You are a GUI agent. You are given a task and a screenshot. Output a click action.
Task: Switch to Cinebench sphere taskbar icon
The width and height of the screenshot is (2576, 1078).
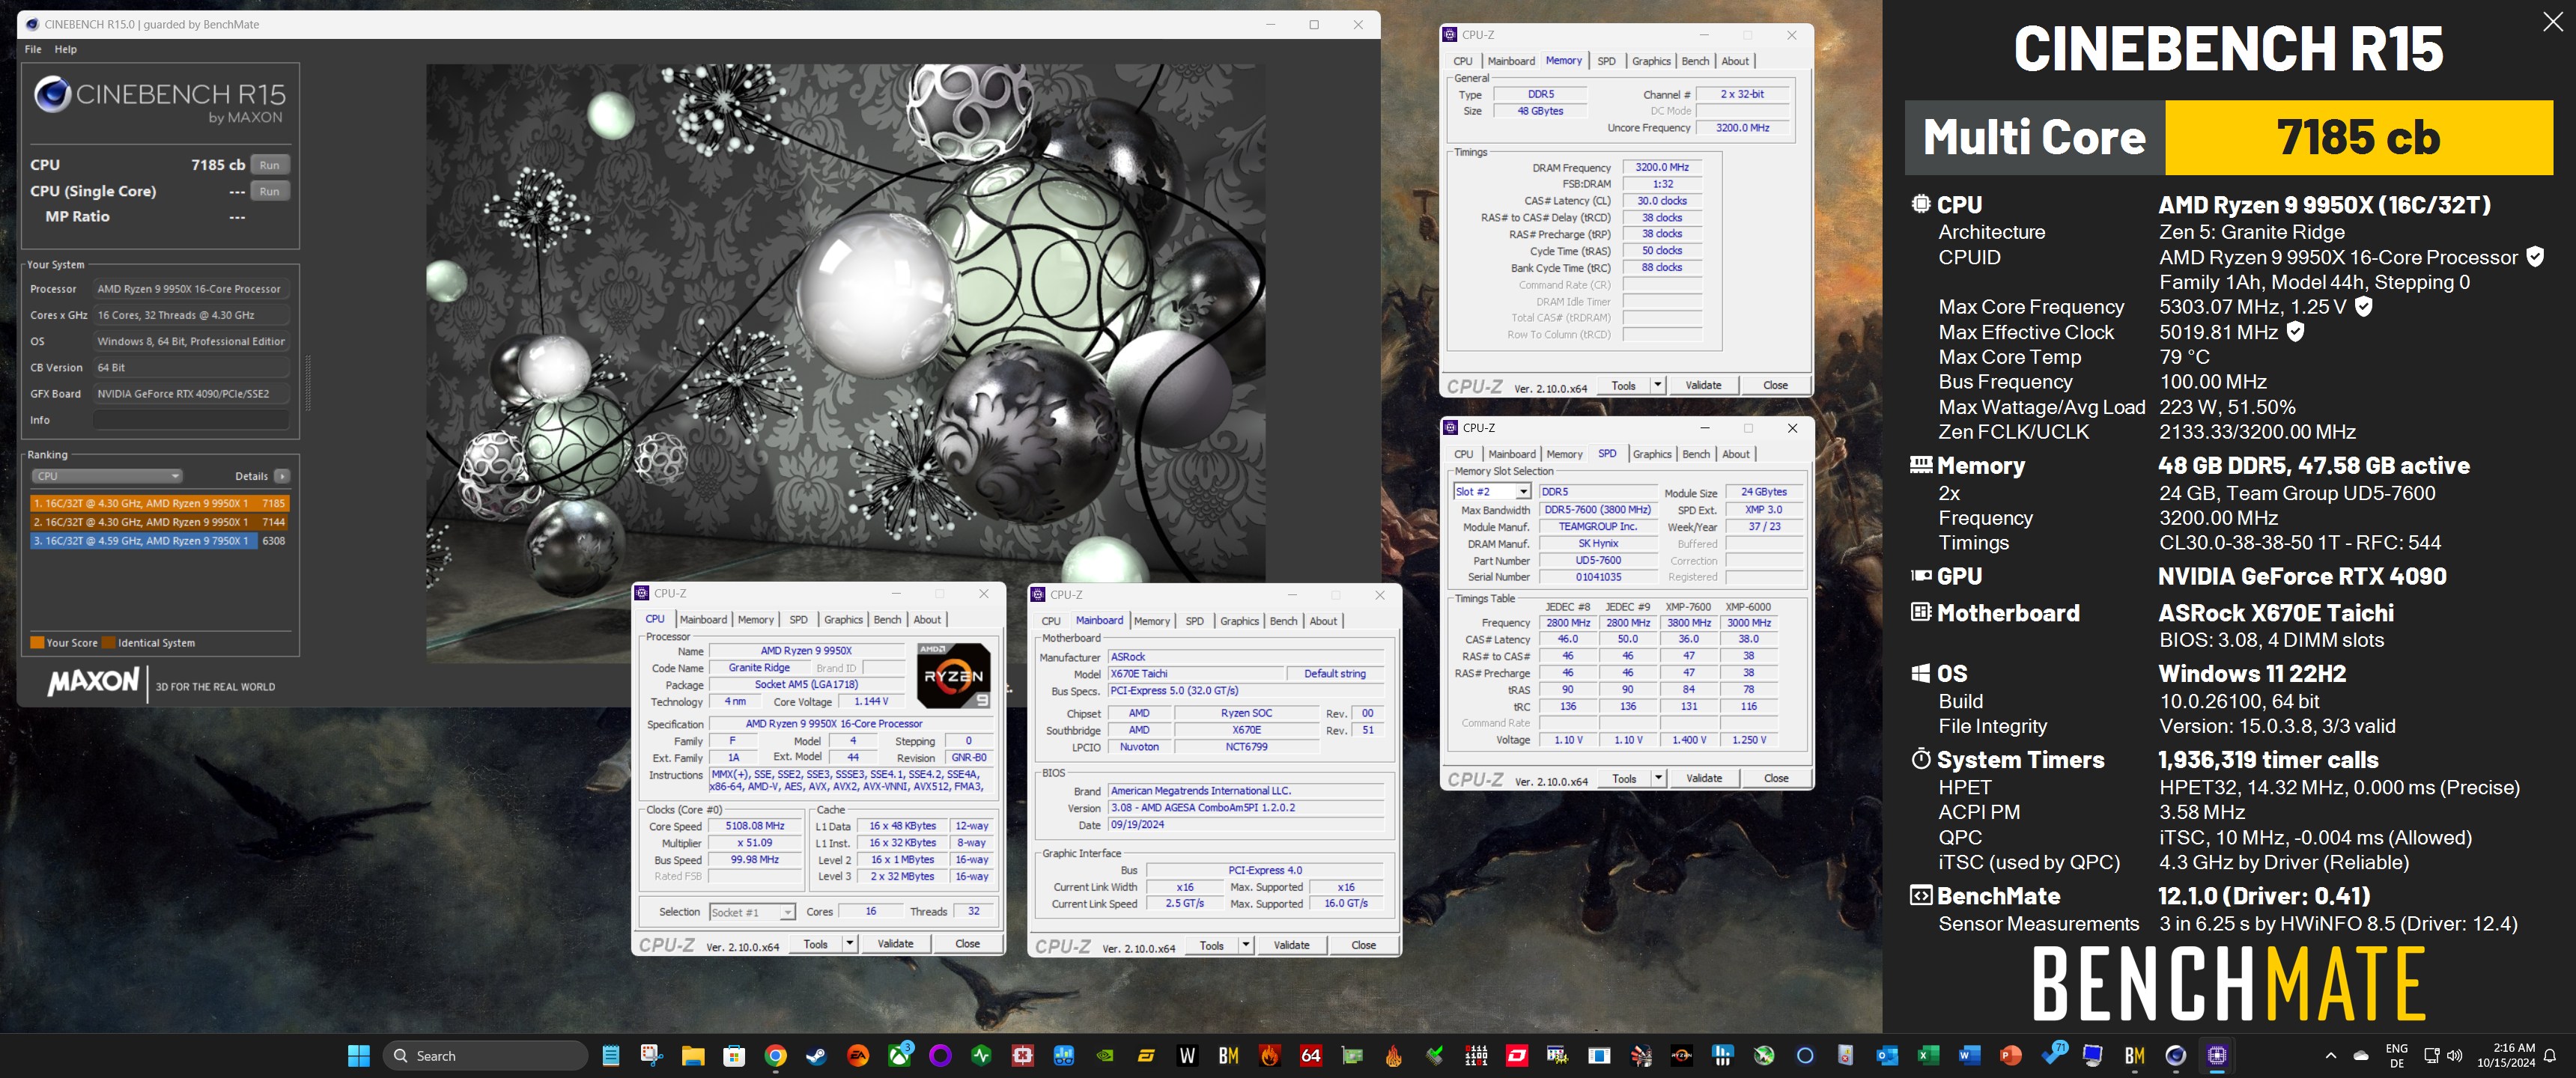coord(2175,1056)
